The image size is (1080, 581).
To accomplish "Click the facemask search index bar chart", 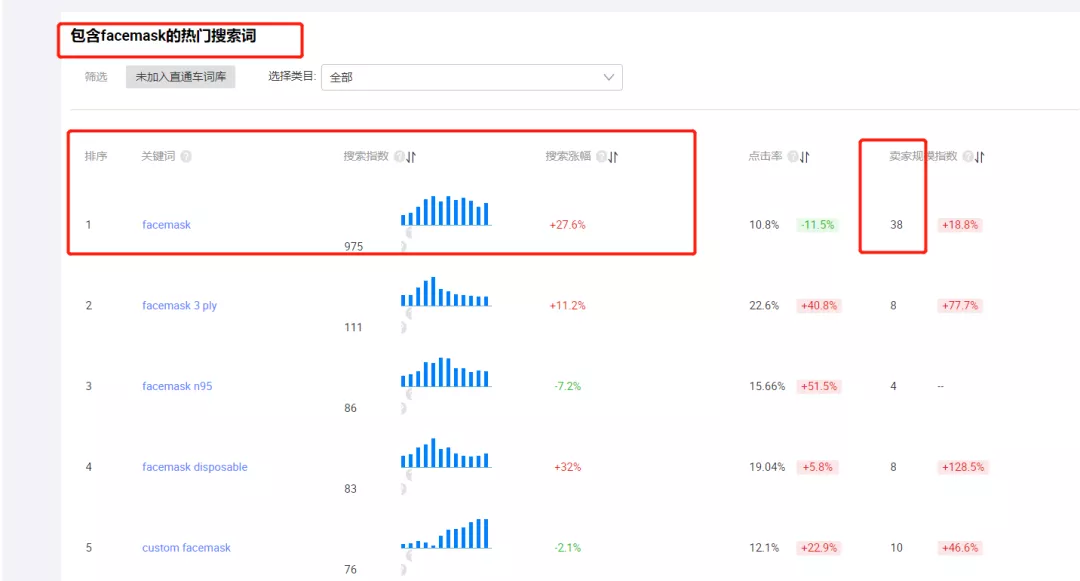I will [x=445, y=211].
